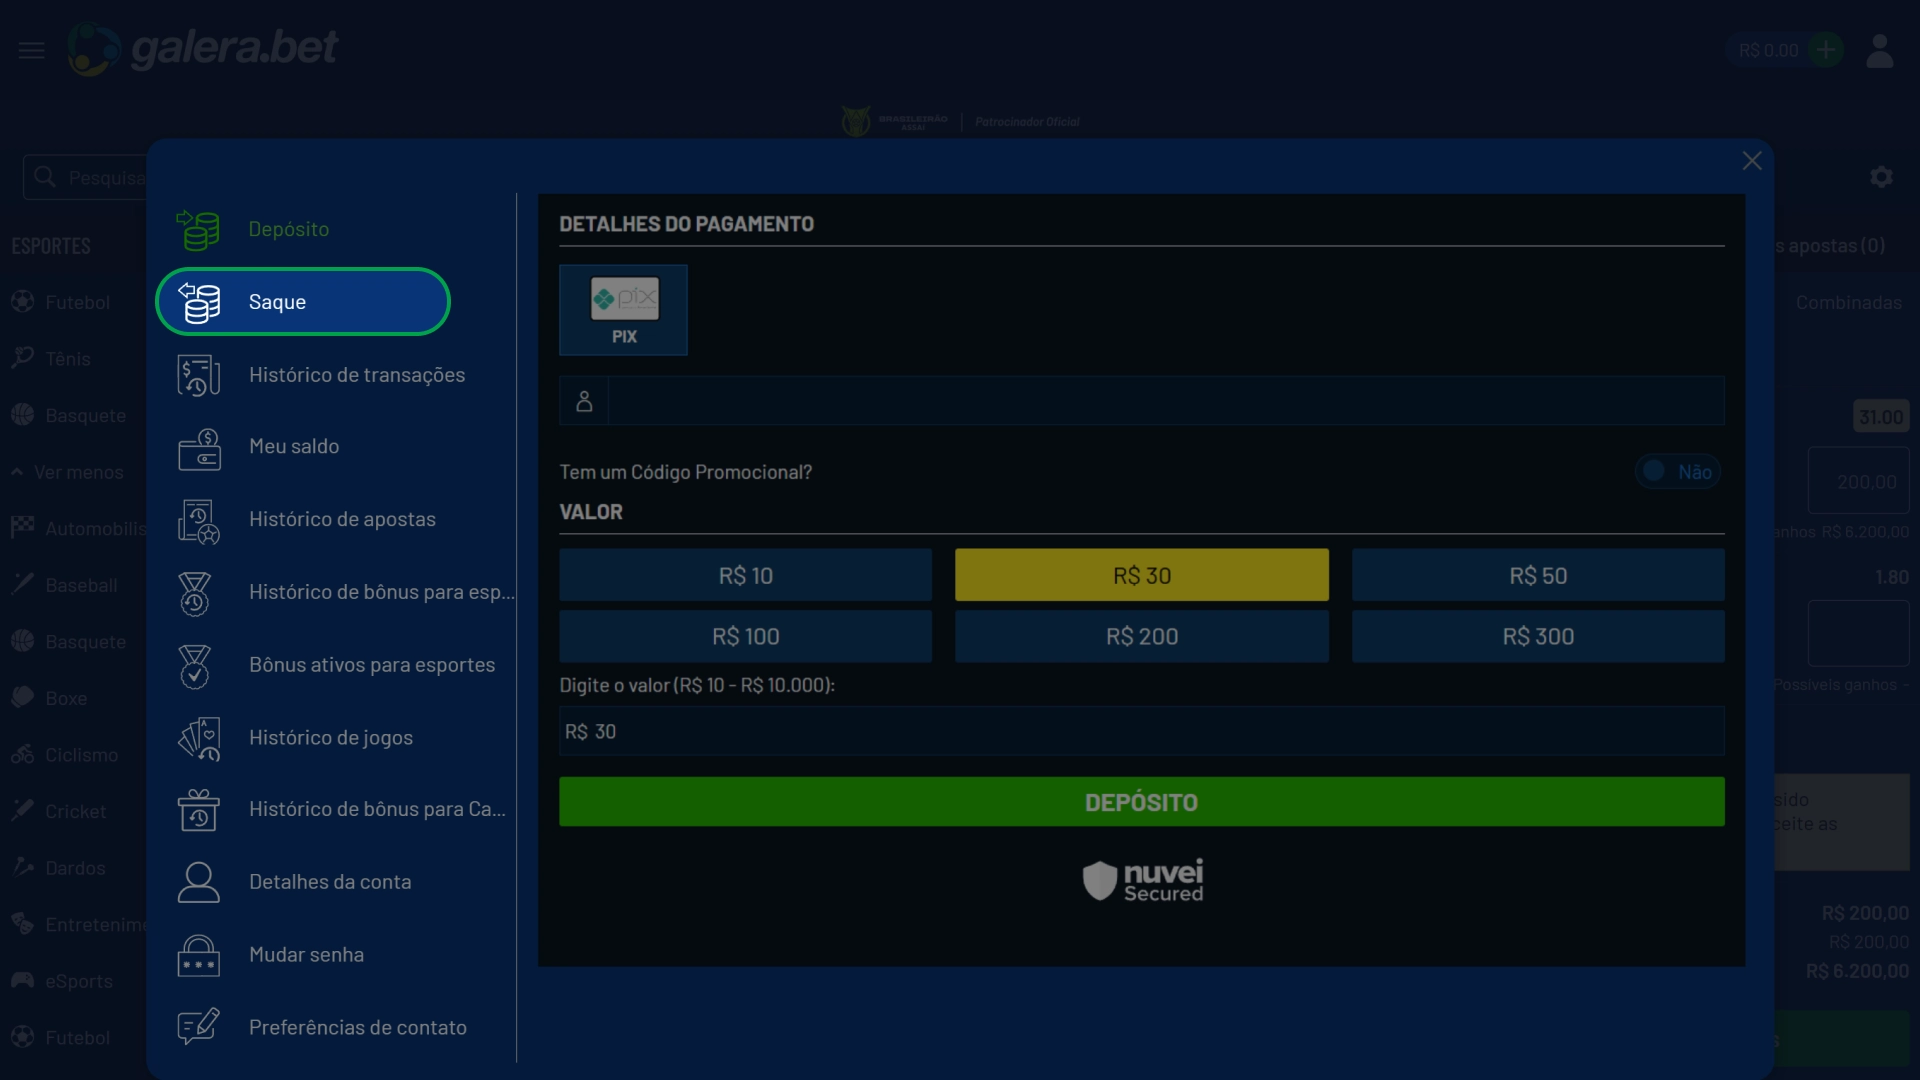Click the Depósito icon in sidebar
Screen dimensions: 1920x1080
click(199, 227)
